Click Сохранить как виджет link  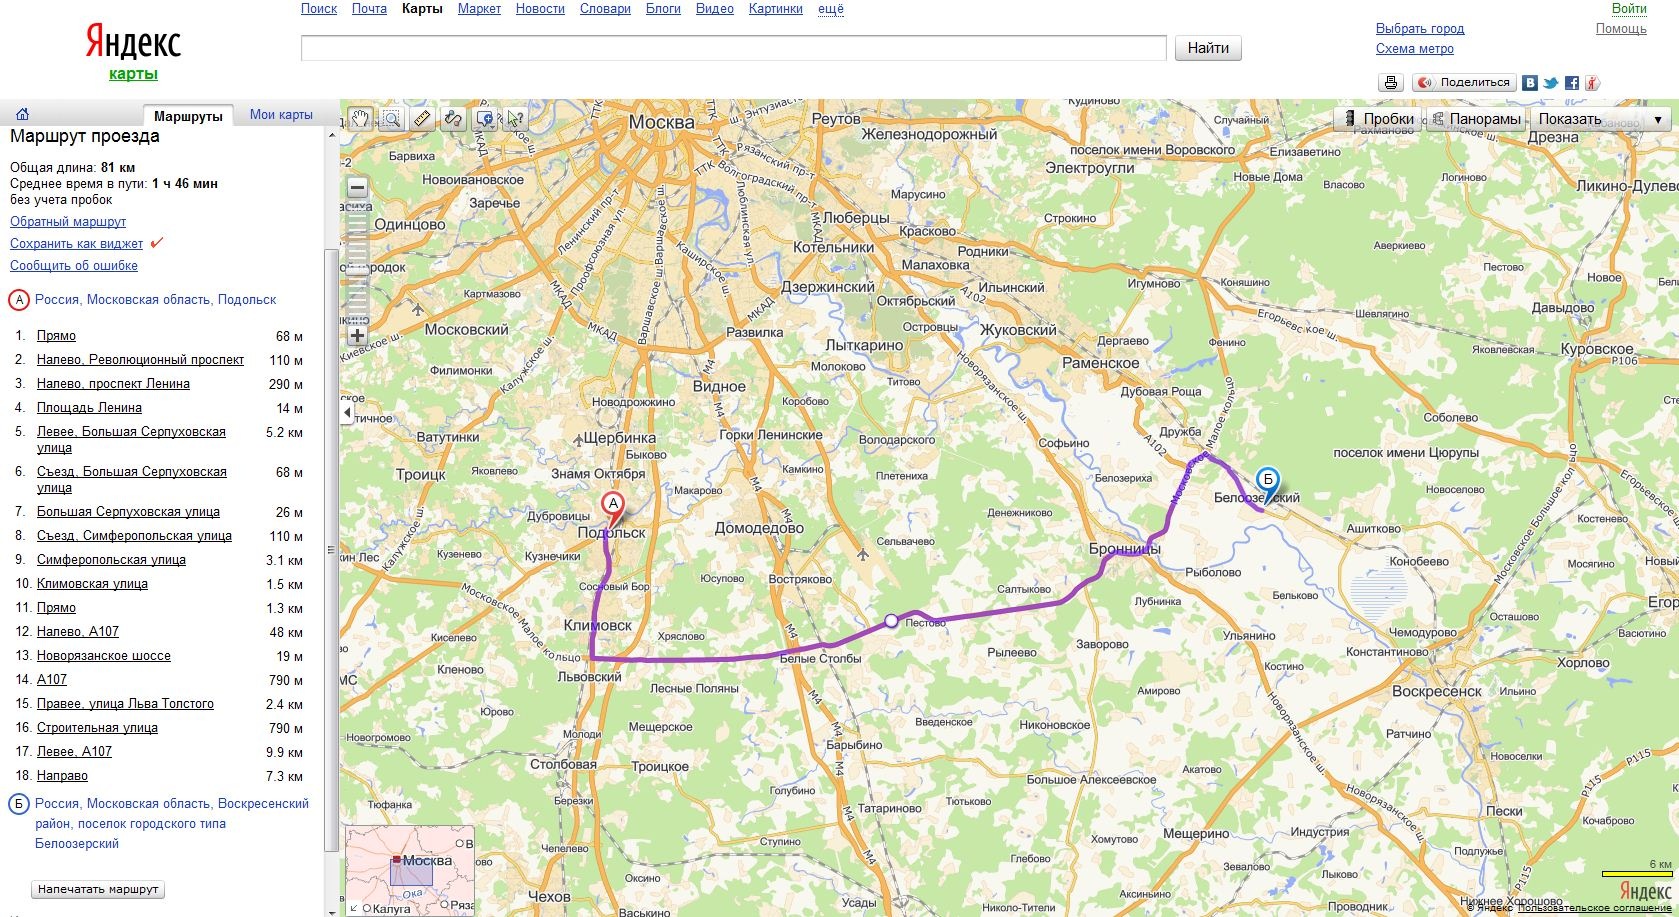click(x=76, y=244)
